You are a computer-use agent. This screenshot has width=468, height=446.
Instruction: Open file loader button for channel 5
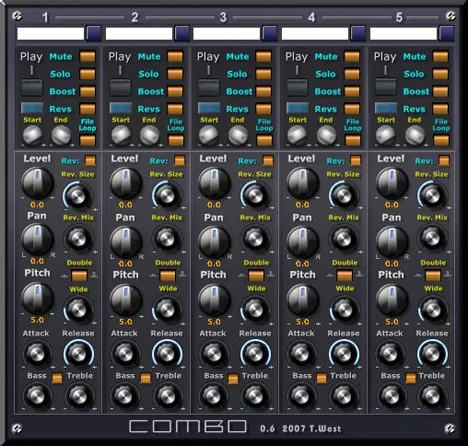pos(446,33)
